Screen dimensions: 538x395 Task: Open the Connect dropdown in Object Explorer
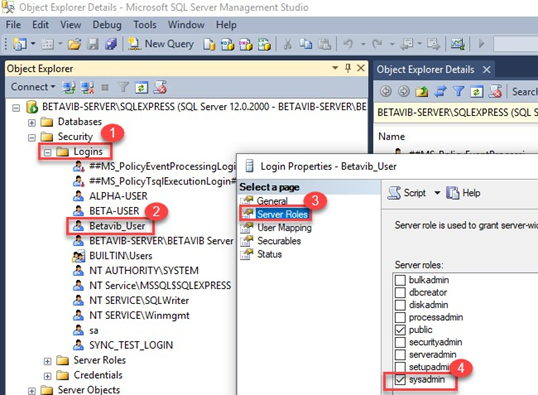[x=33, y=87]
